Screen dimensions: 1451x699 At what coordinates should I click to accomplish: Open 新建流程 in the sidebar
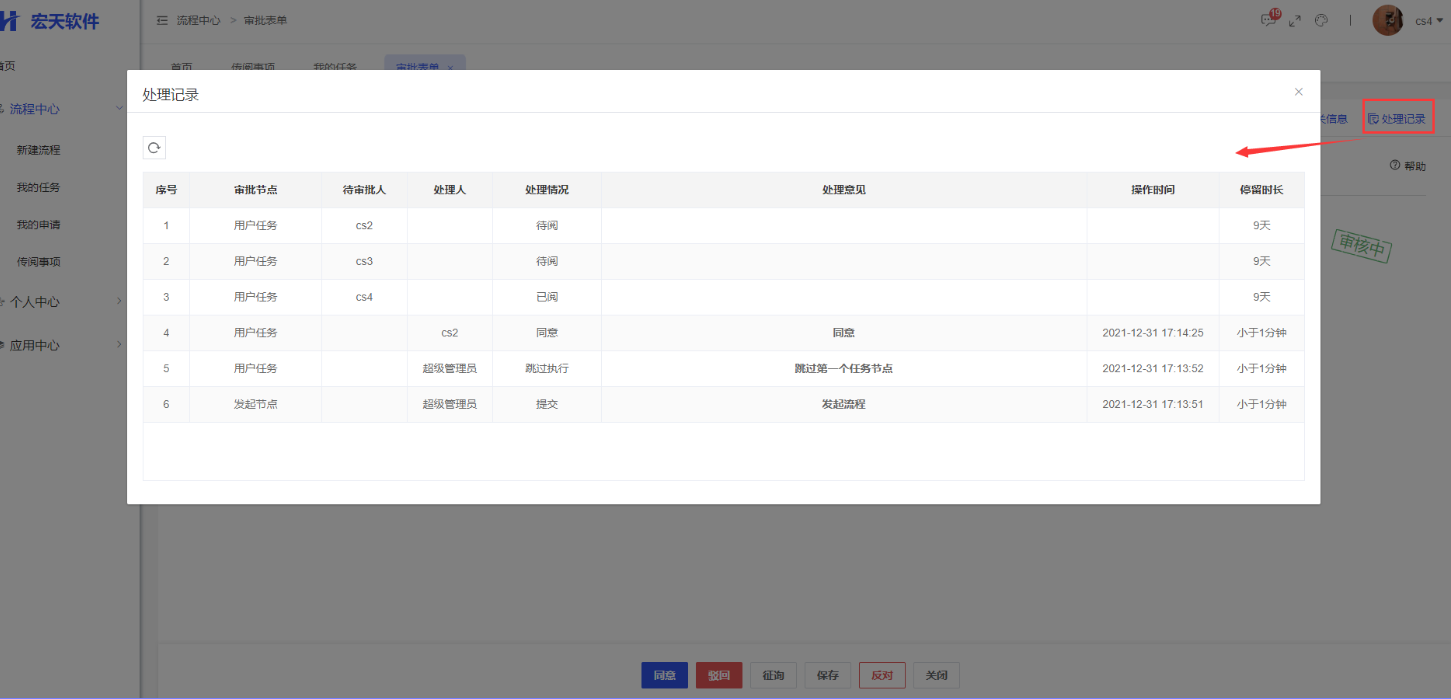pyautogui.click(x=38, y=150)
